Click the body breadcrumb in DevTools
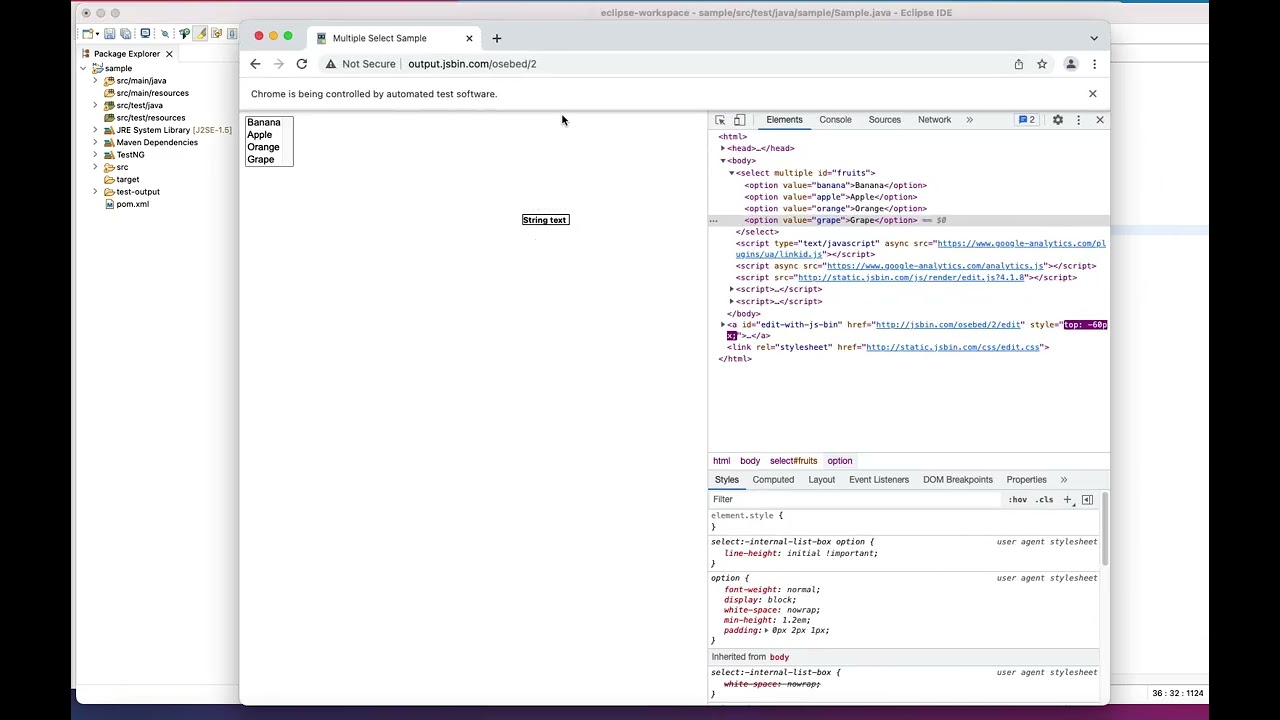This screenshot has height=720, width=1280. pyautogui.click(x=750, y=461)
